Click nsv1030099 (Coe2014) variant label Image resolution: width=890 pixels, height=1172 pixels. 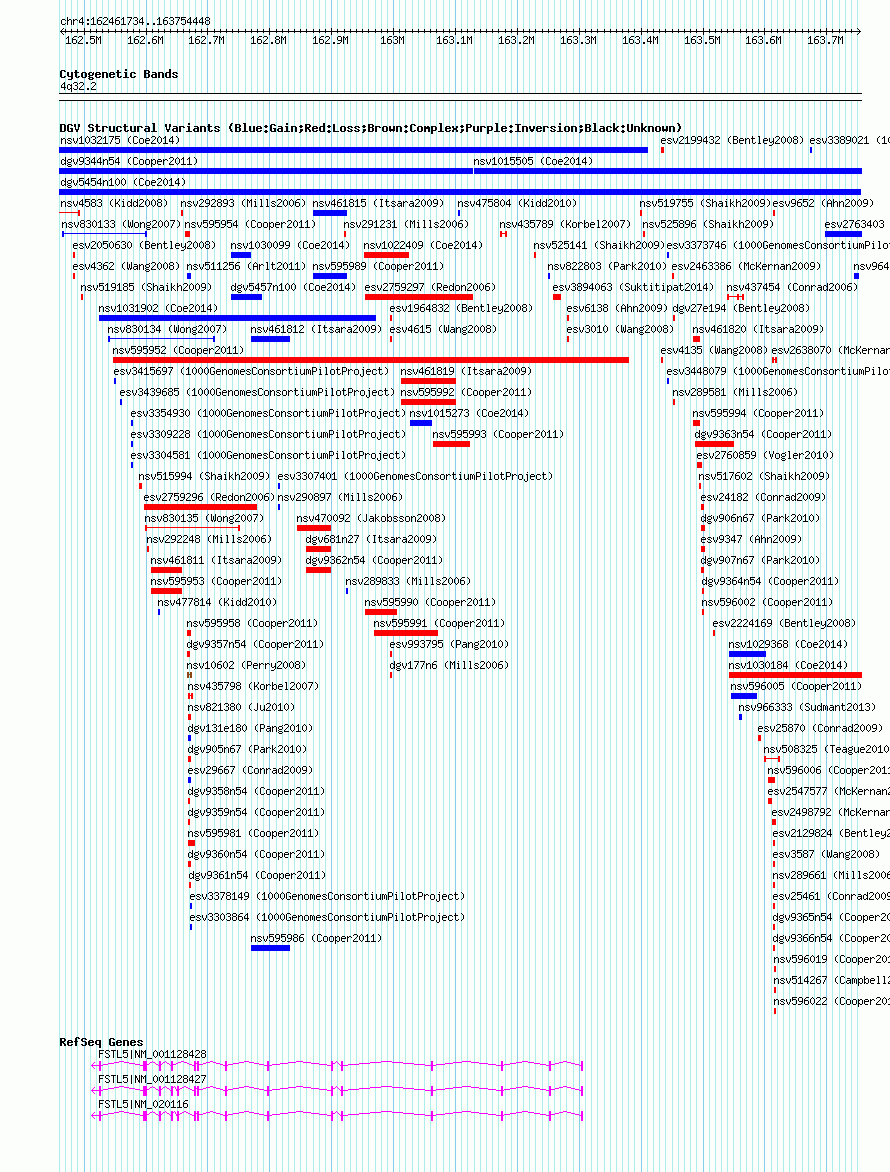coord(290,244)
